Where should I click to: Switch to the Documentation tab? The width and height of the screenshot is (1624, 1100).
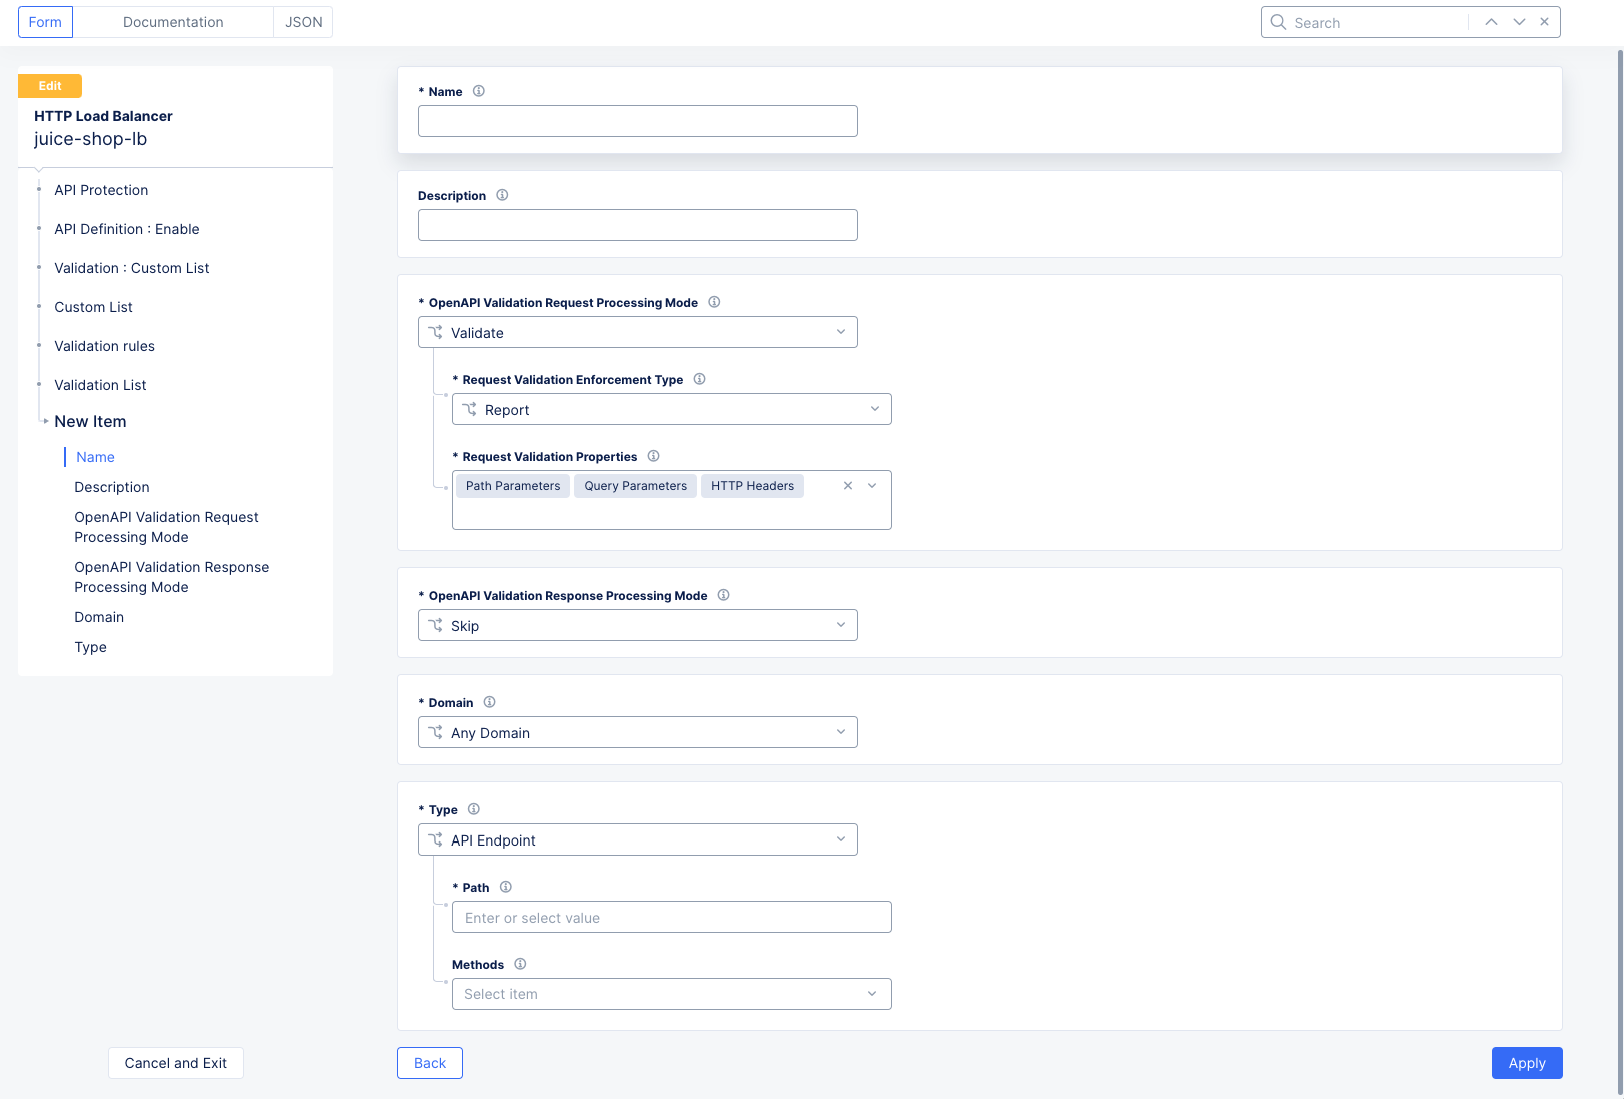172,21
